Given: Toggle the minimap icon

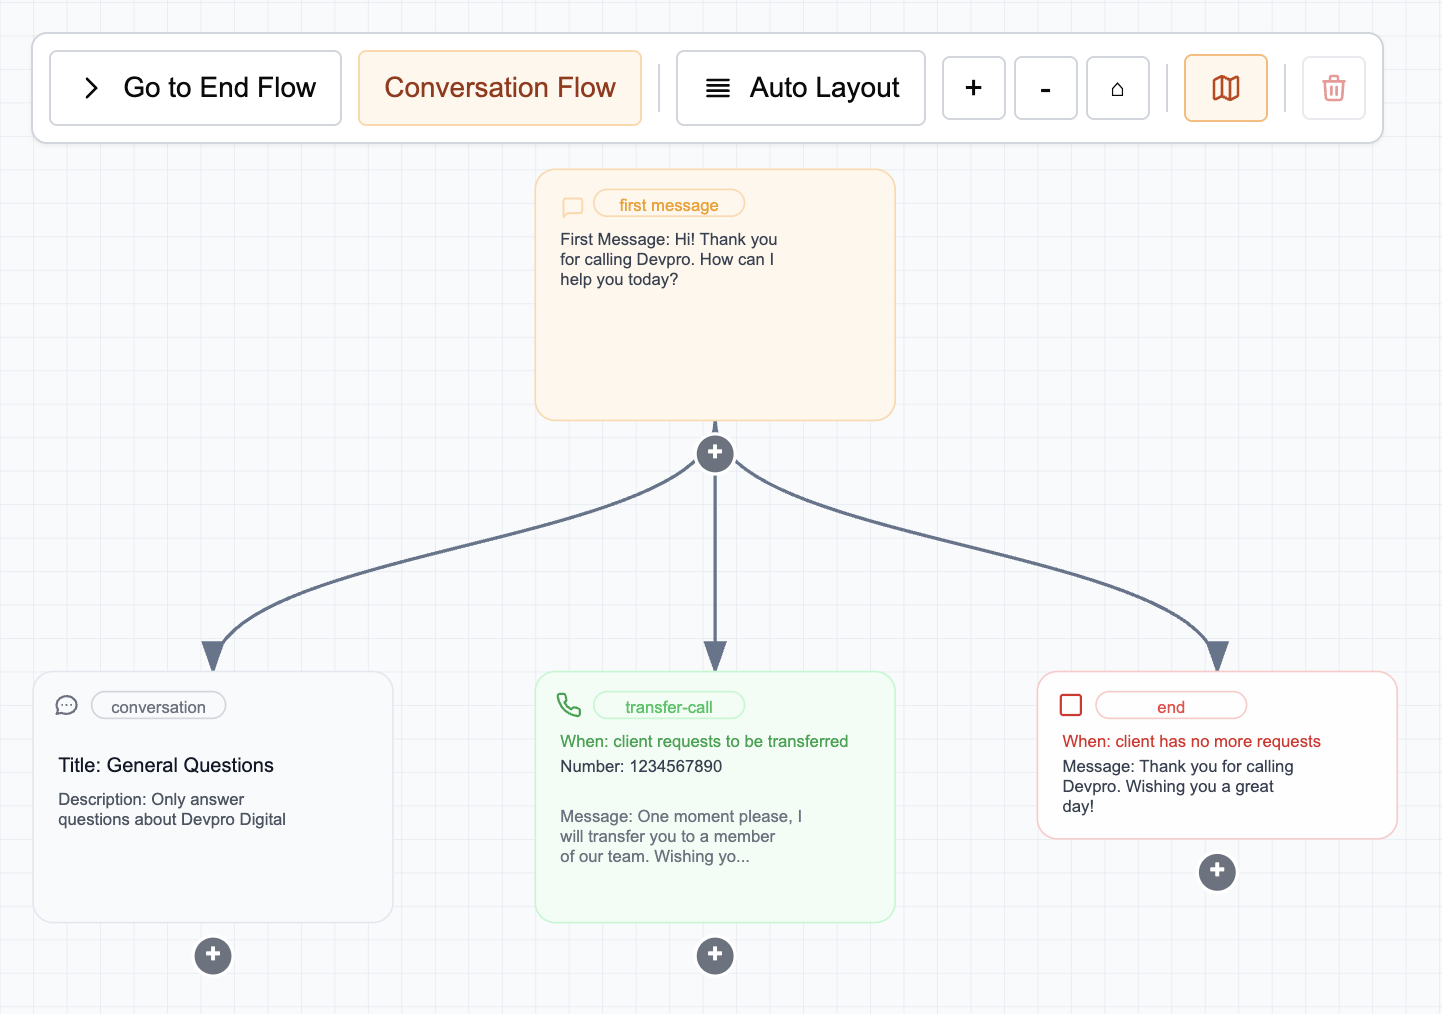Looking at the screenshot, I should [x=1225, y=88].
